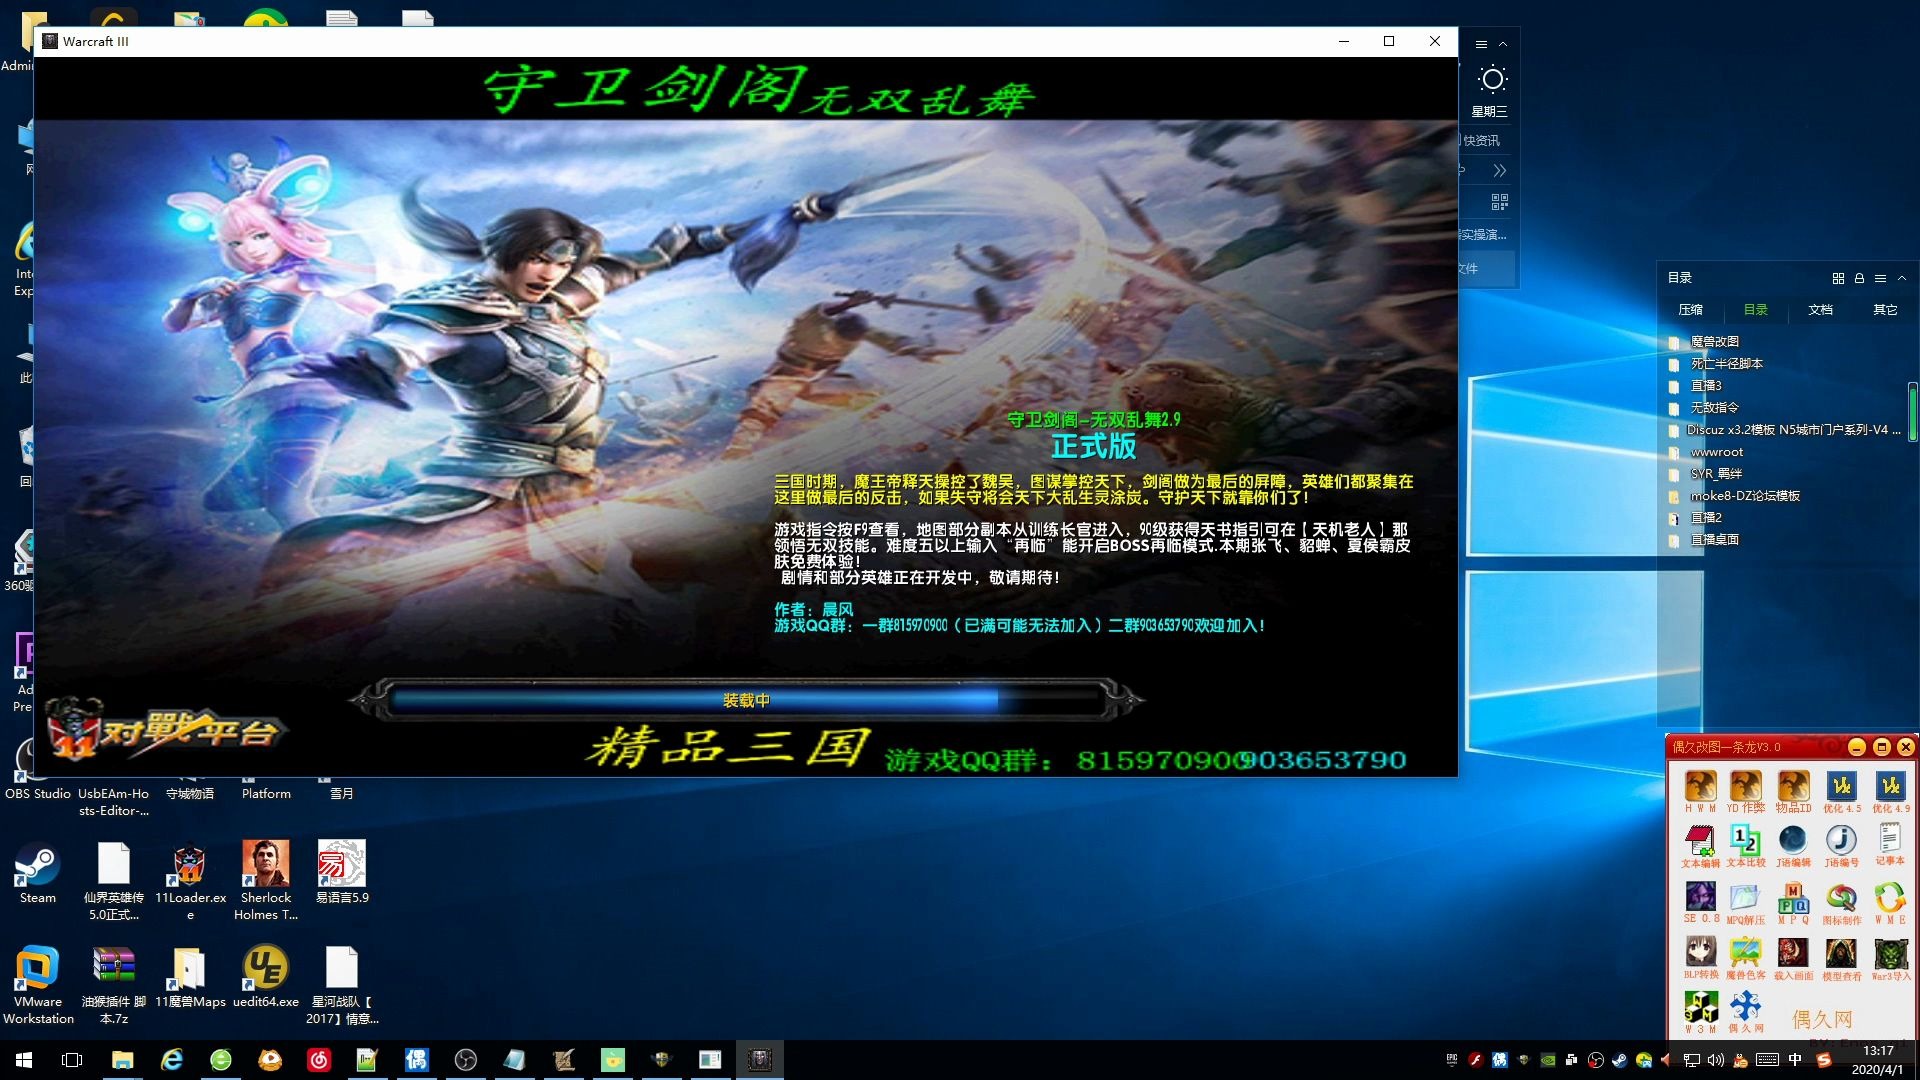Open the 偶久网 website icon
Viewport: 1920px width, 1080px height.
(x=1746, y=1012)
